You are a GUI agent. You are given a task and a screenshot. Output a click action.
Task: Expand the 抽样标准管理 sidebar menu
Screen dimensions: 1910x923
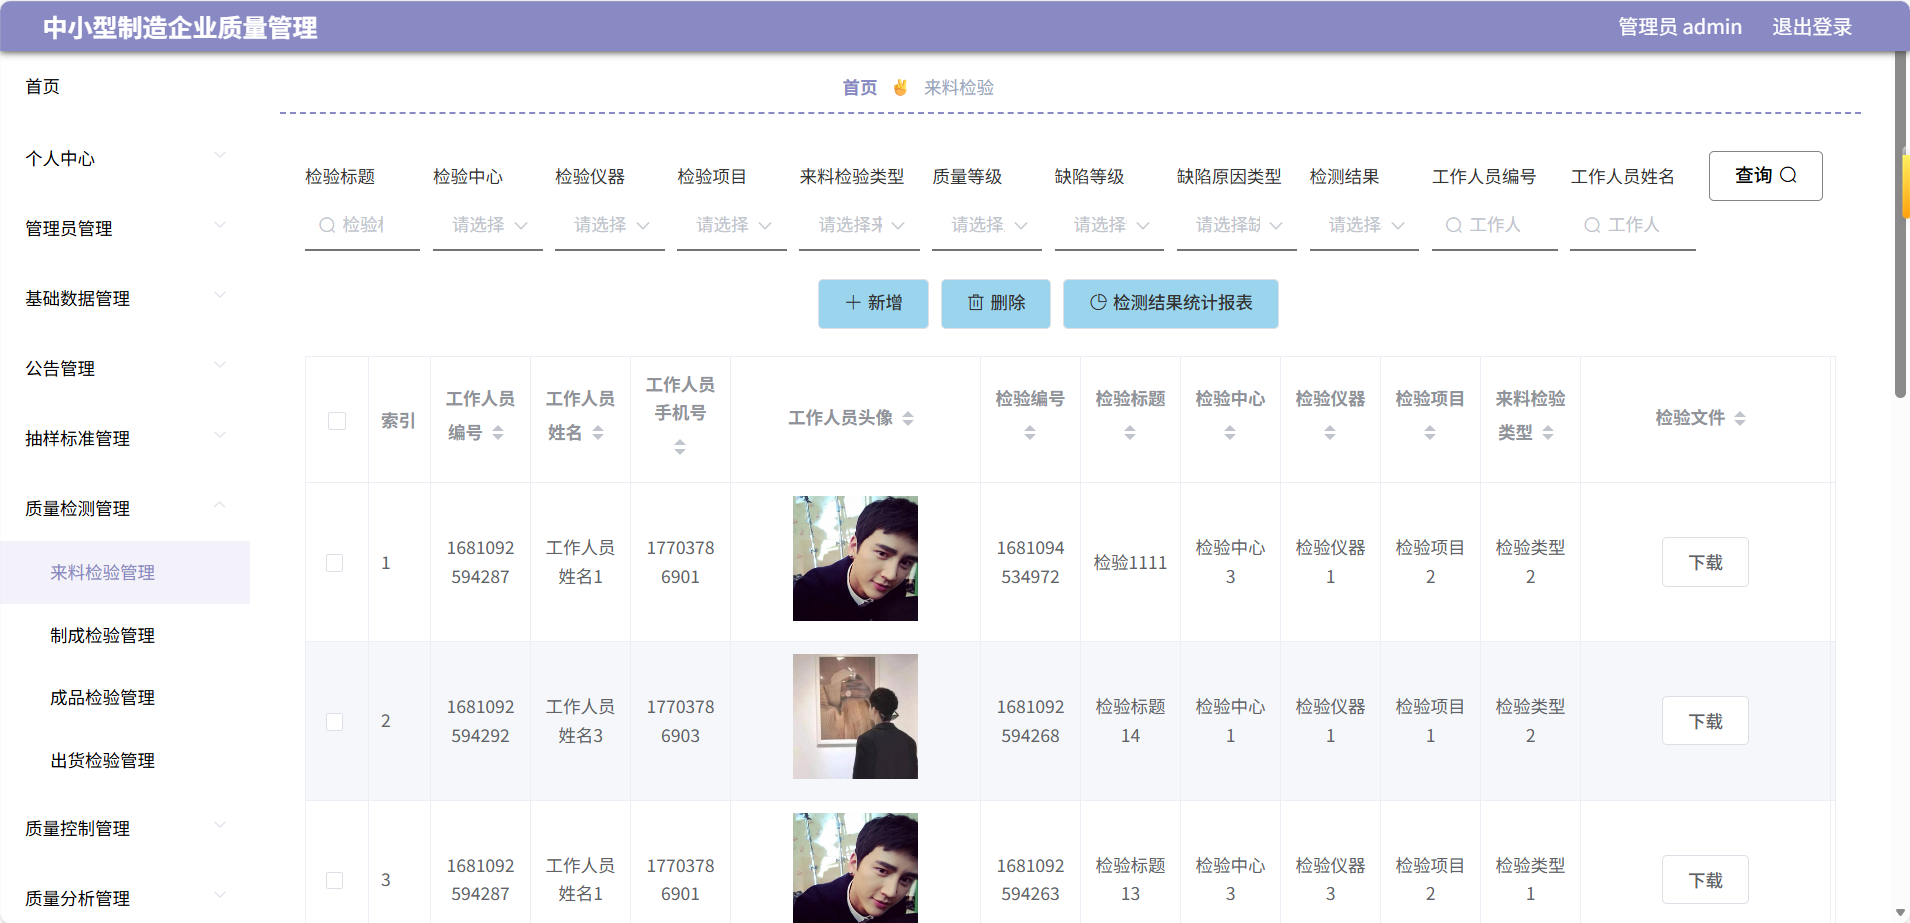(125, 438)
